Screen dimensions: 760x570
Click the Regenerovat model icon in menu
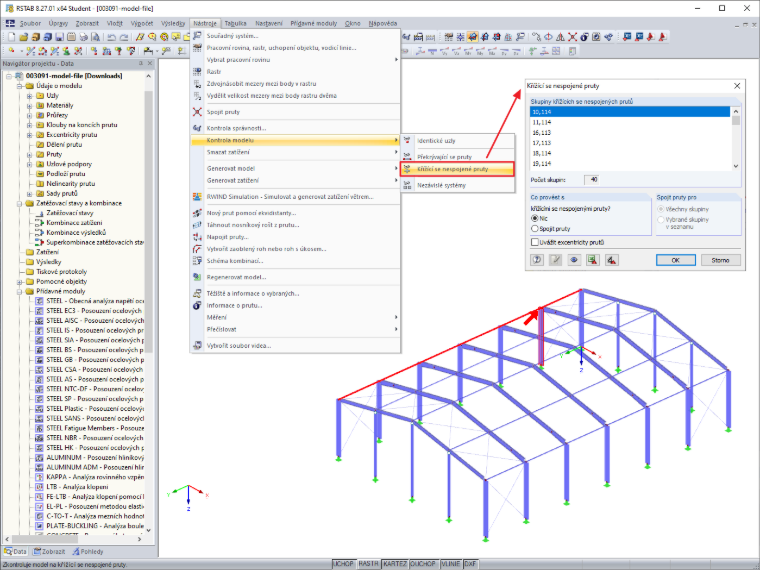pos(197,277)
